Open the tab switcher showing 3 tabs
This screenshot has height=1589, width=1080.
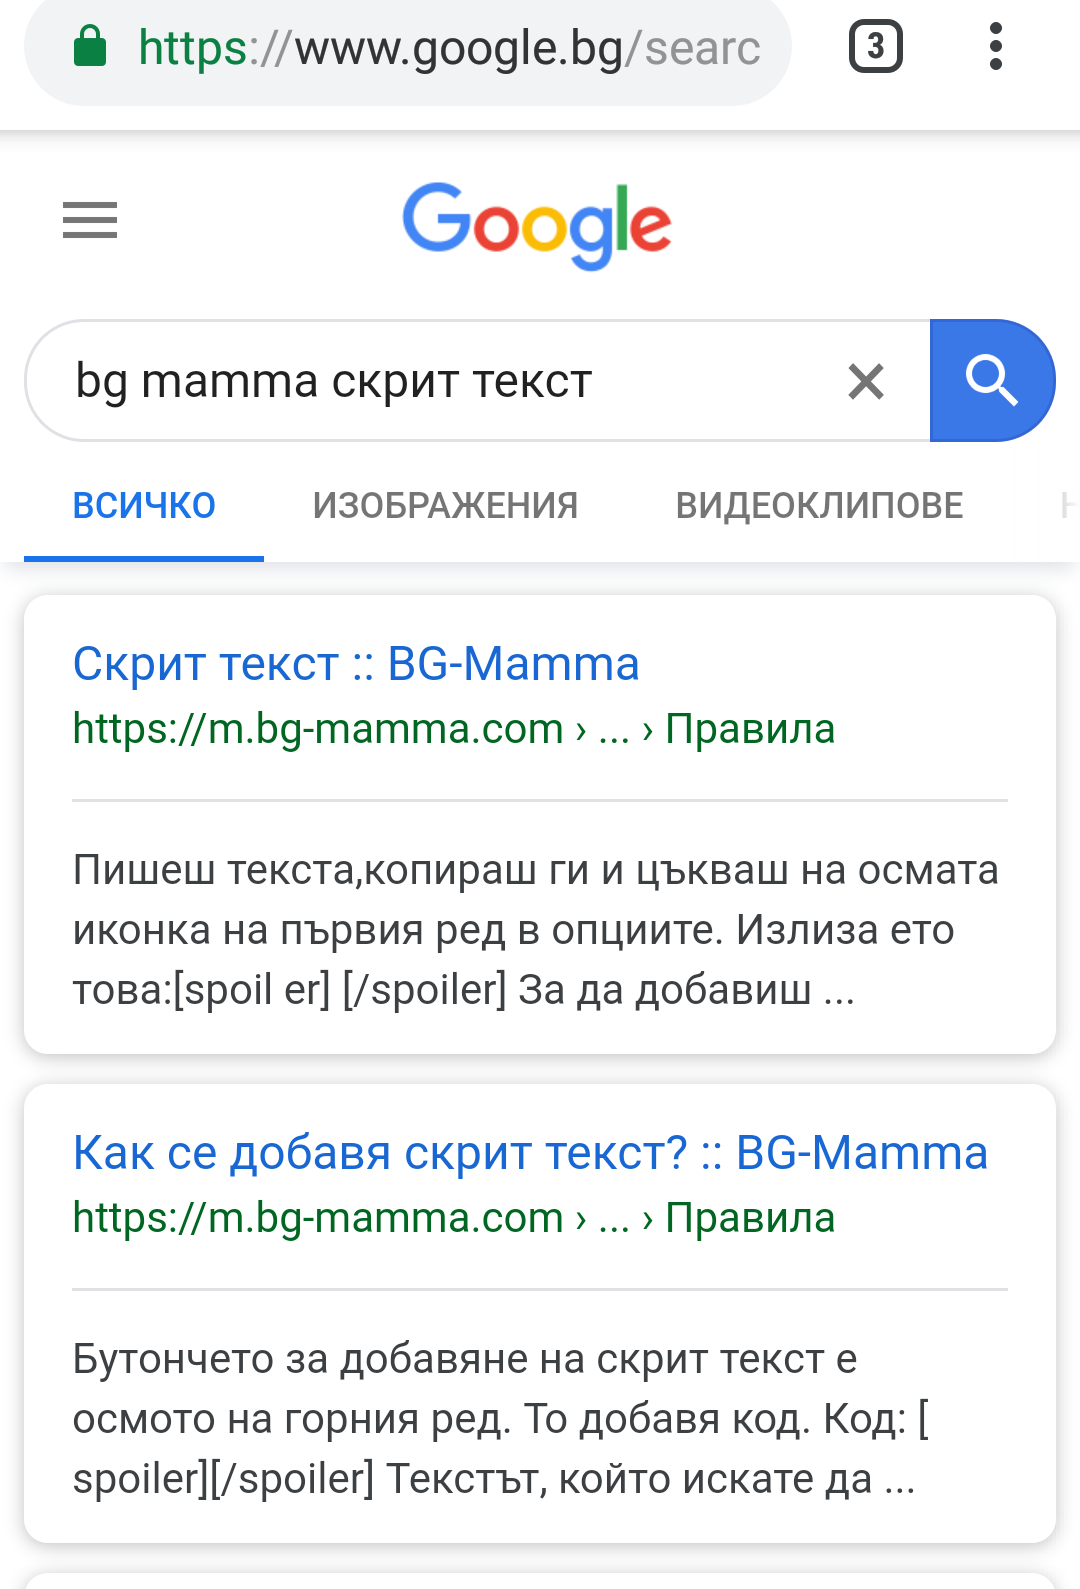875,47
